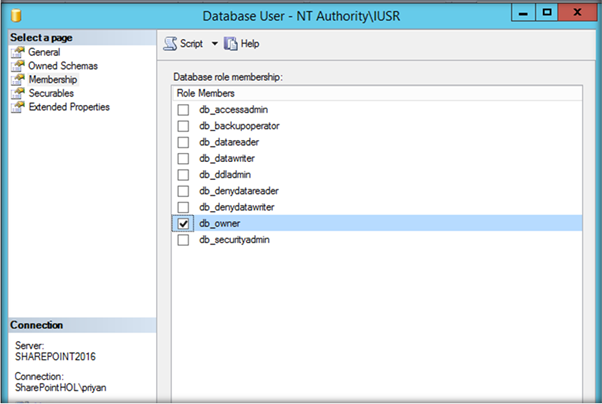Close the Database User window
602x404 pixels.
click(577, 13)
